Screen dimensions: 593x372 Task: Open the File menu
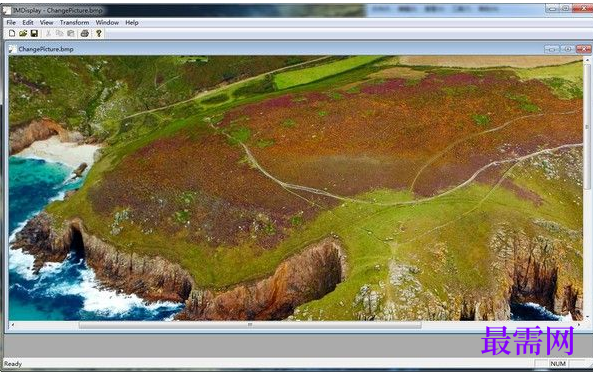pos(11,23)
